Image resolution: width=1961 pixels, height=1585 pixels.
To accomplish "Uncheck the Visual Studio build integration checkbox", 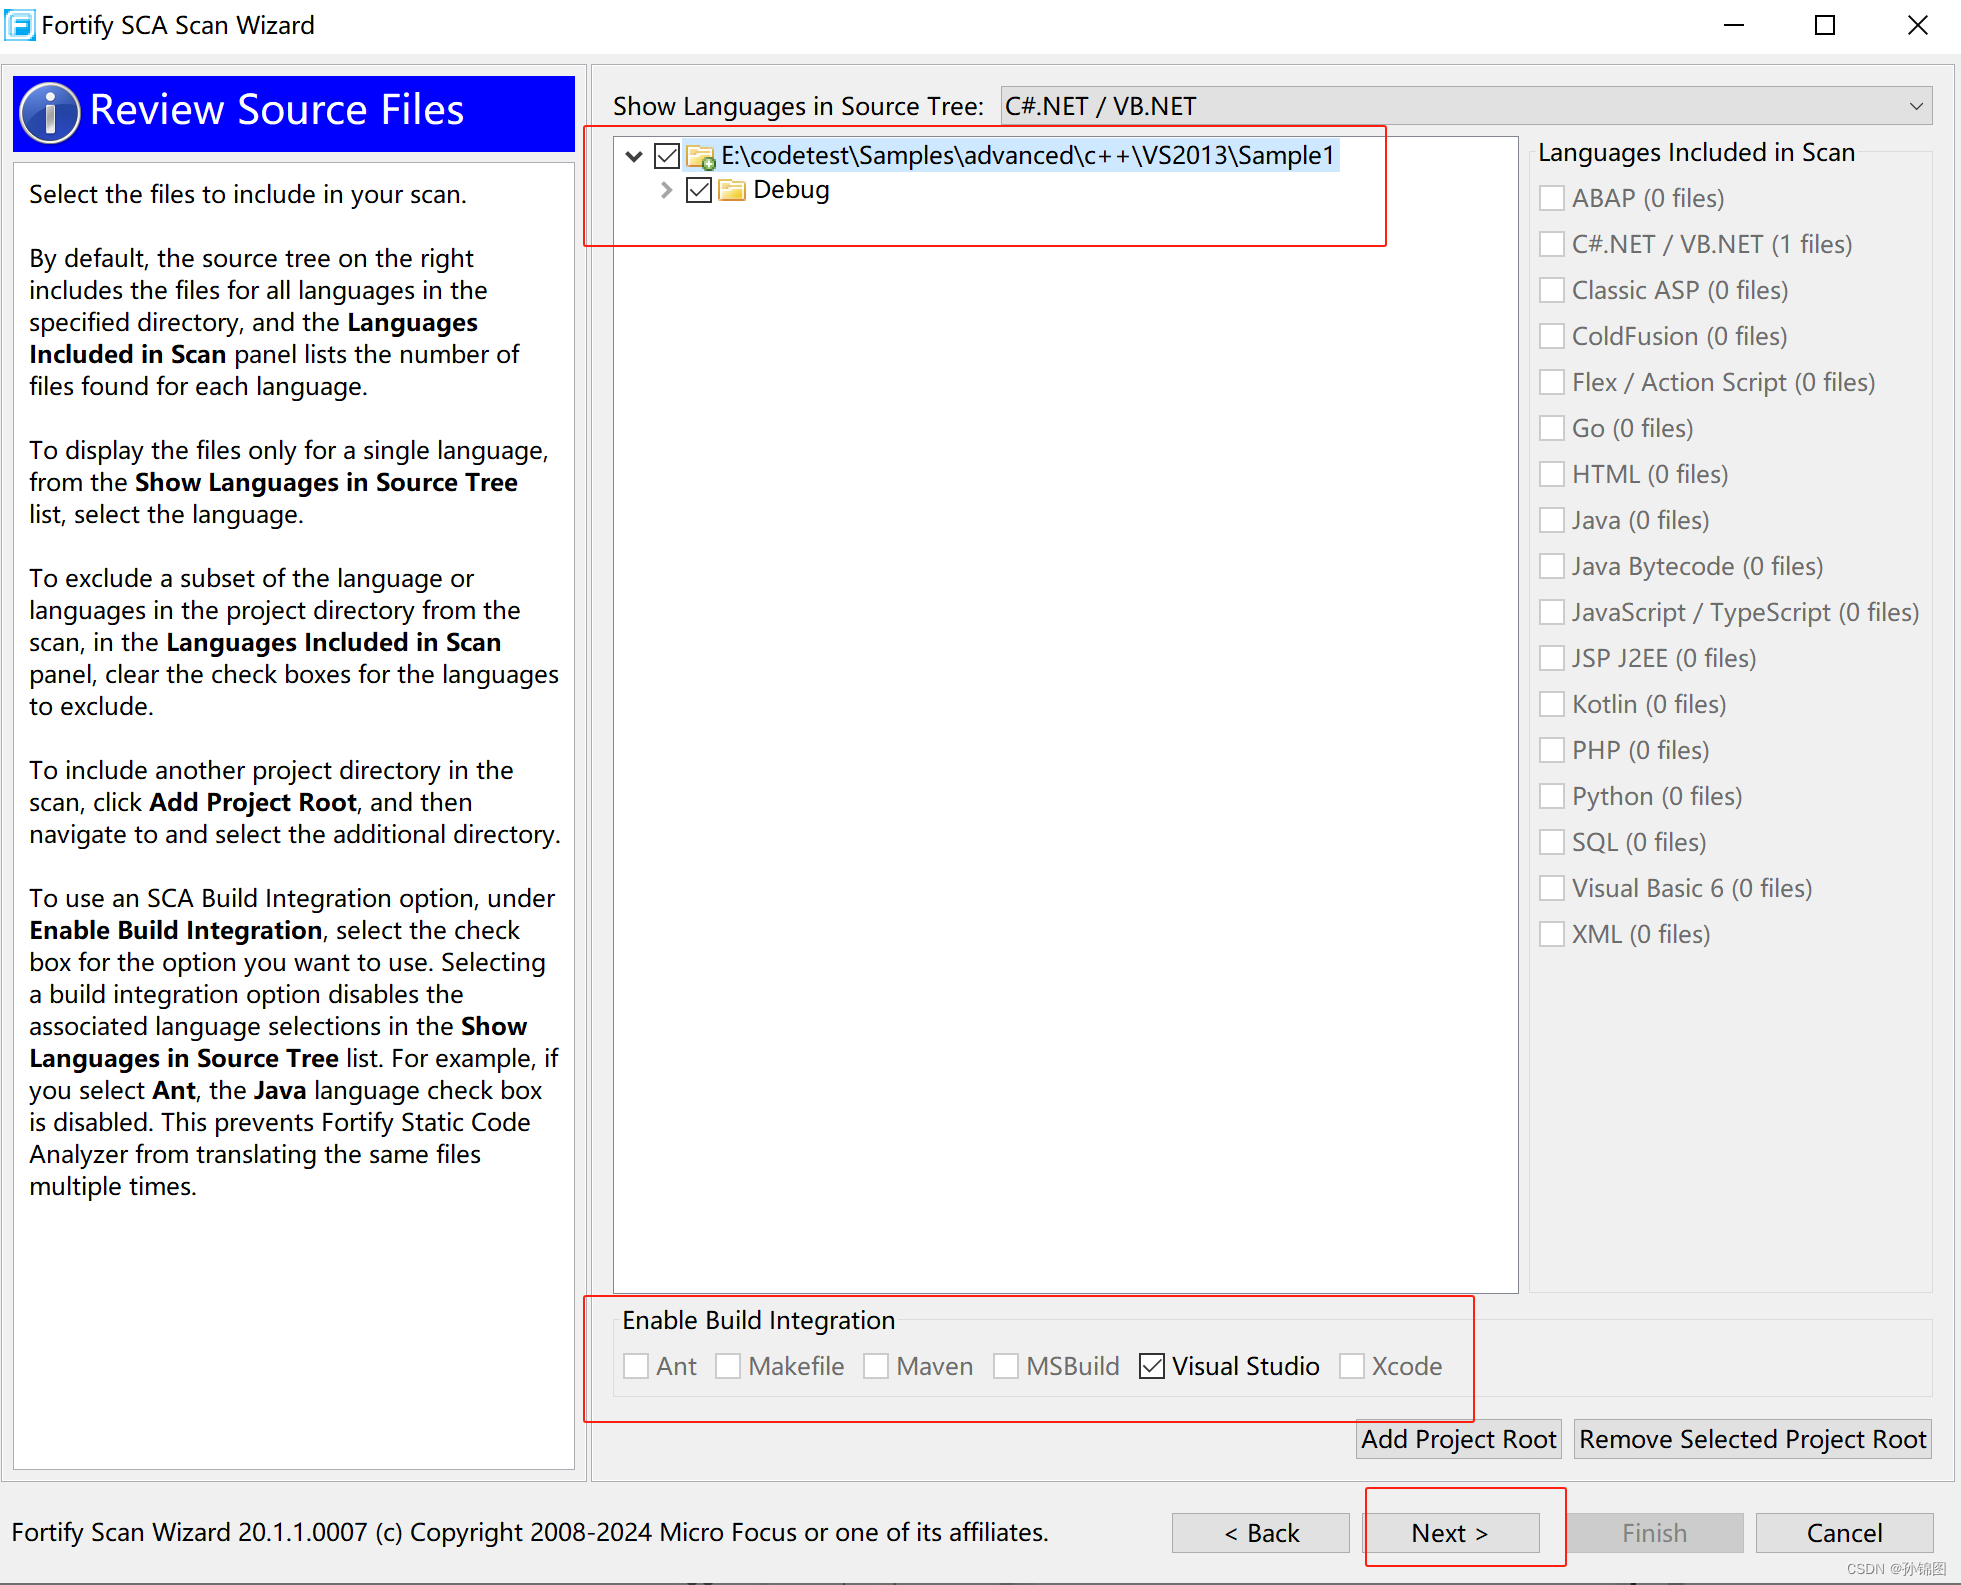I will [x=1152, y=1366].
